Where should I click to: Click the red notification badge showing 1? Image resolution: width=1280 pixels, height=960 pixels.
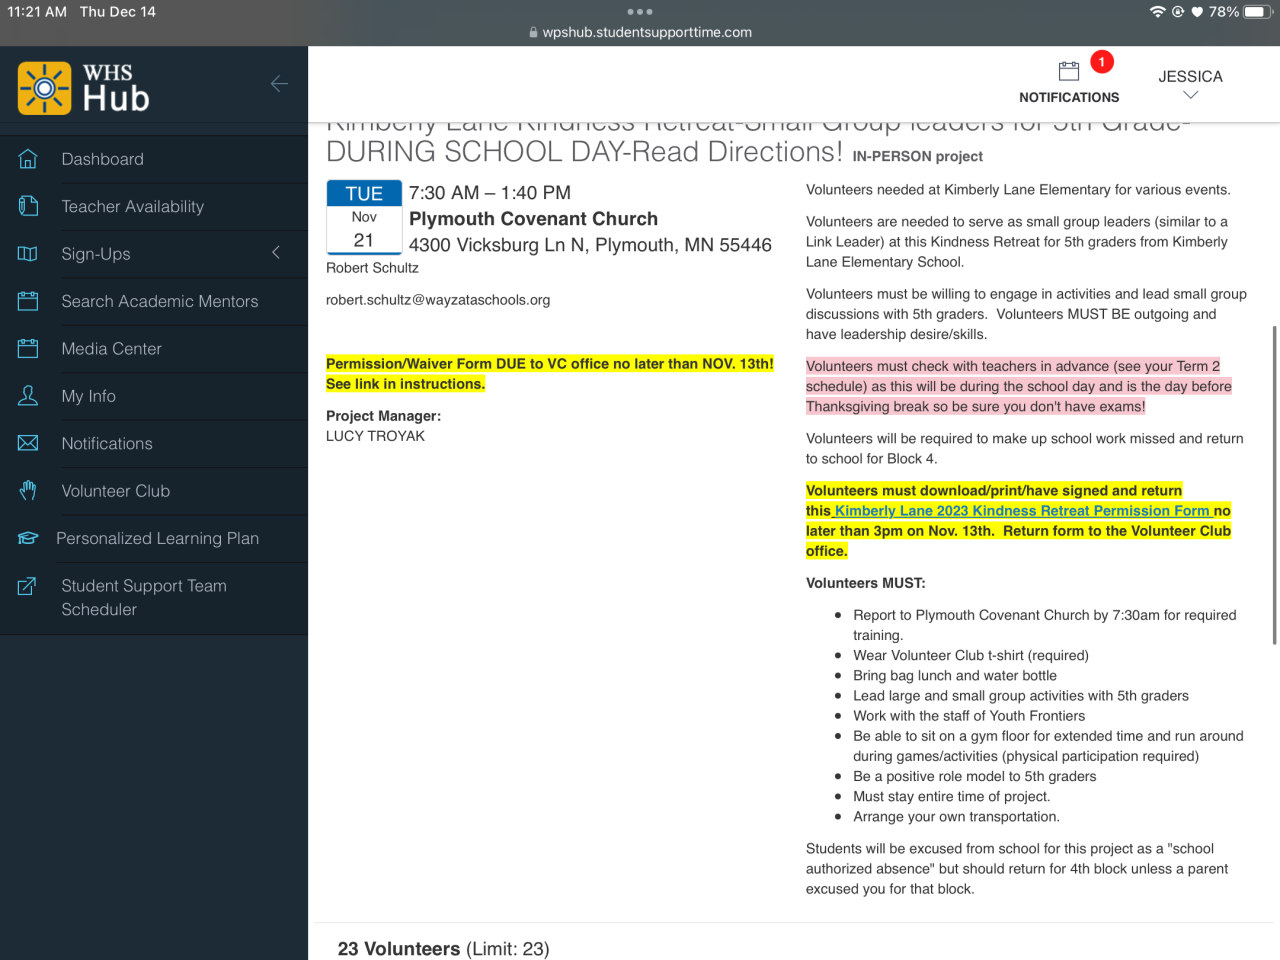pos(1101,62)
